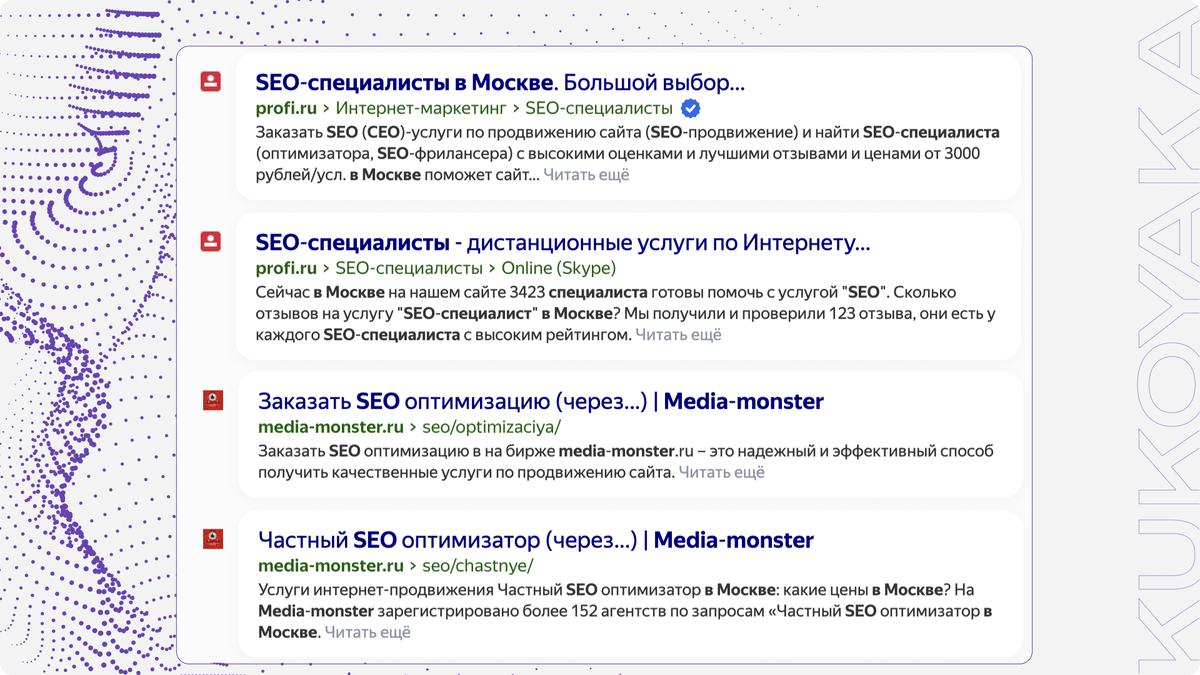Screen dimensions: 1200x675
Task: Click 'SEO-специалисты' breadcrumb before 'Online (Skype)'
Action: point(409,268)
